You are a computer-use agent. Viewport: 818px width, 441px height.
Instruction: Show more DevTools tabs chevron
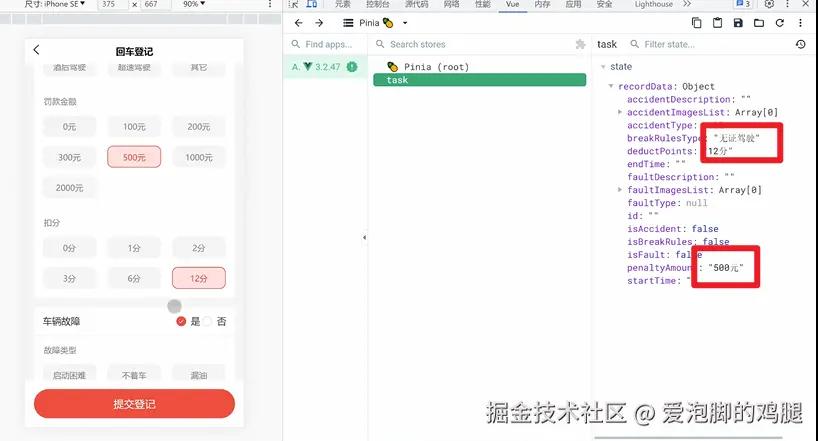(687, 4)
